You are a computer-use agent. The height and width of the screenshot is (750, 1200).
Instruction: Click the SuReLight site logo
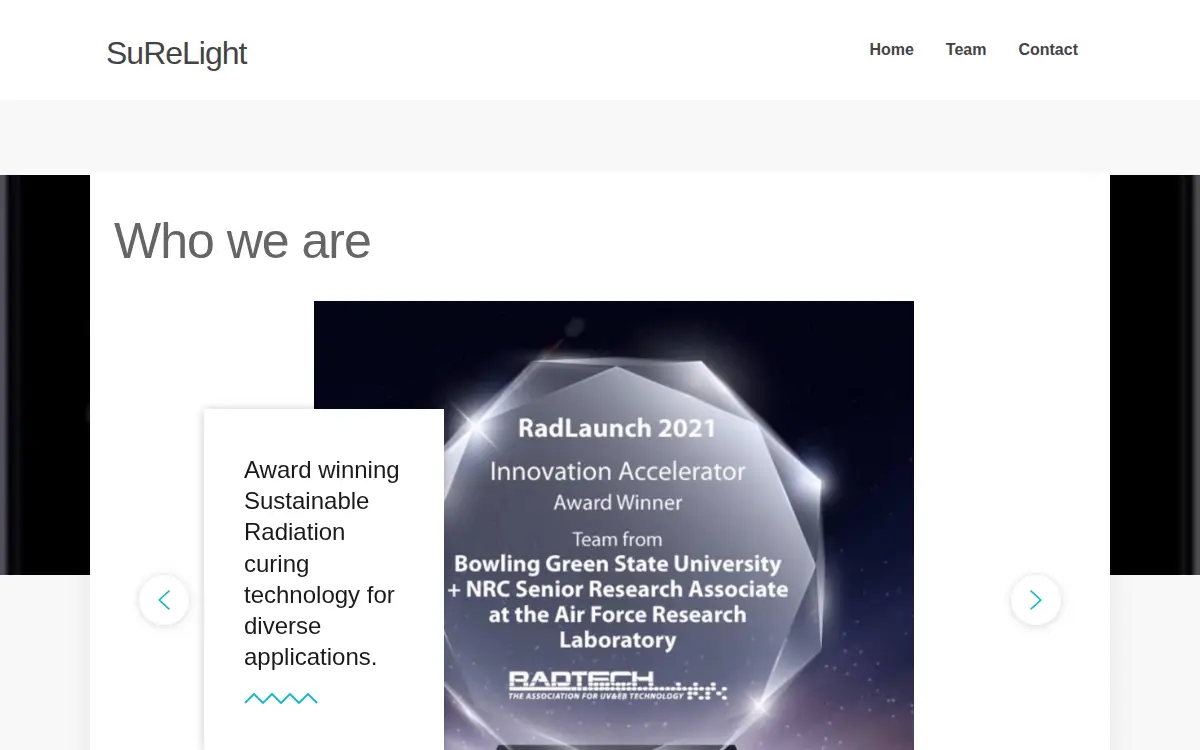coord(176,53)
